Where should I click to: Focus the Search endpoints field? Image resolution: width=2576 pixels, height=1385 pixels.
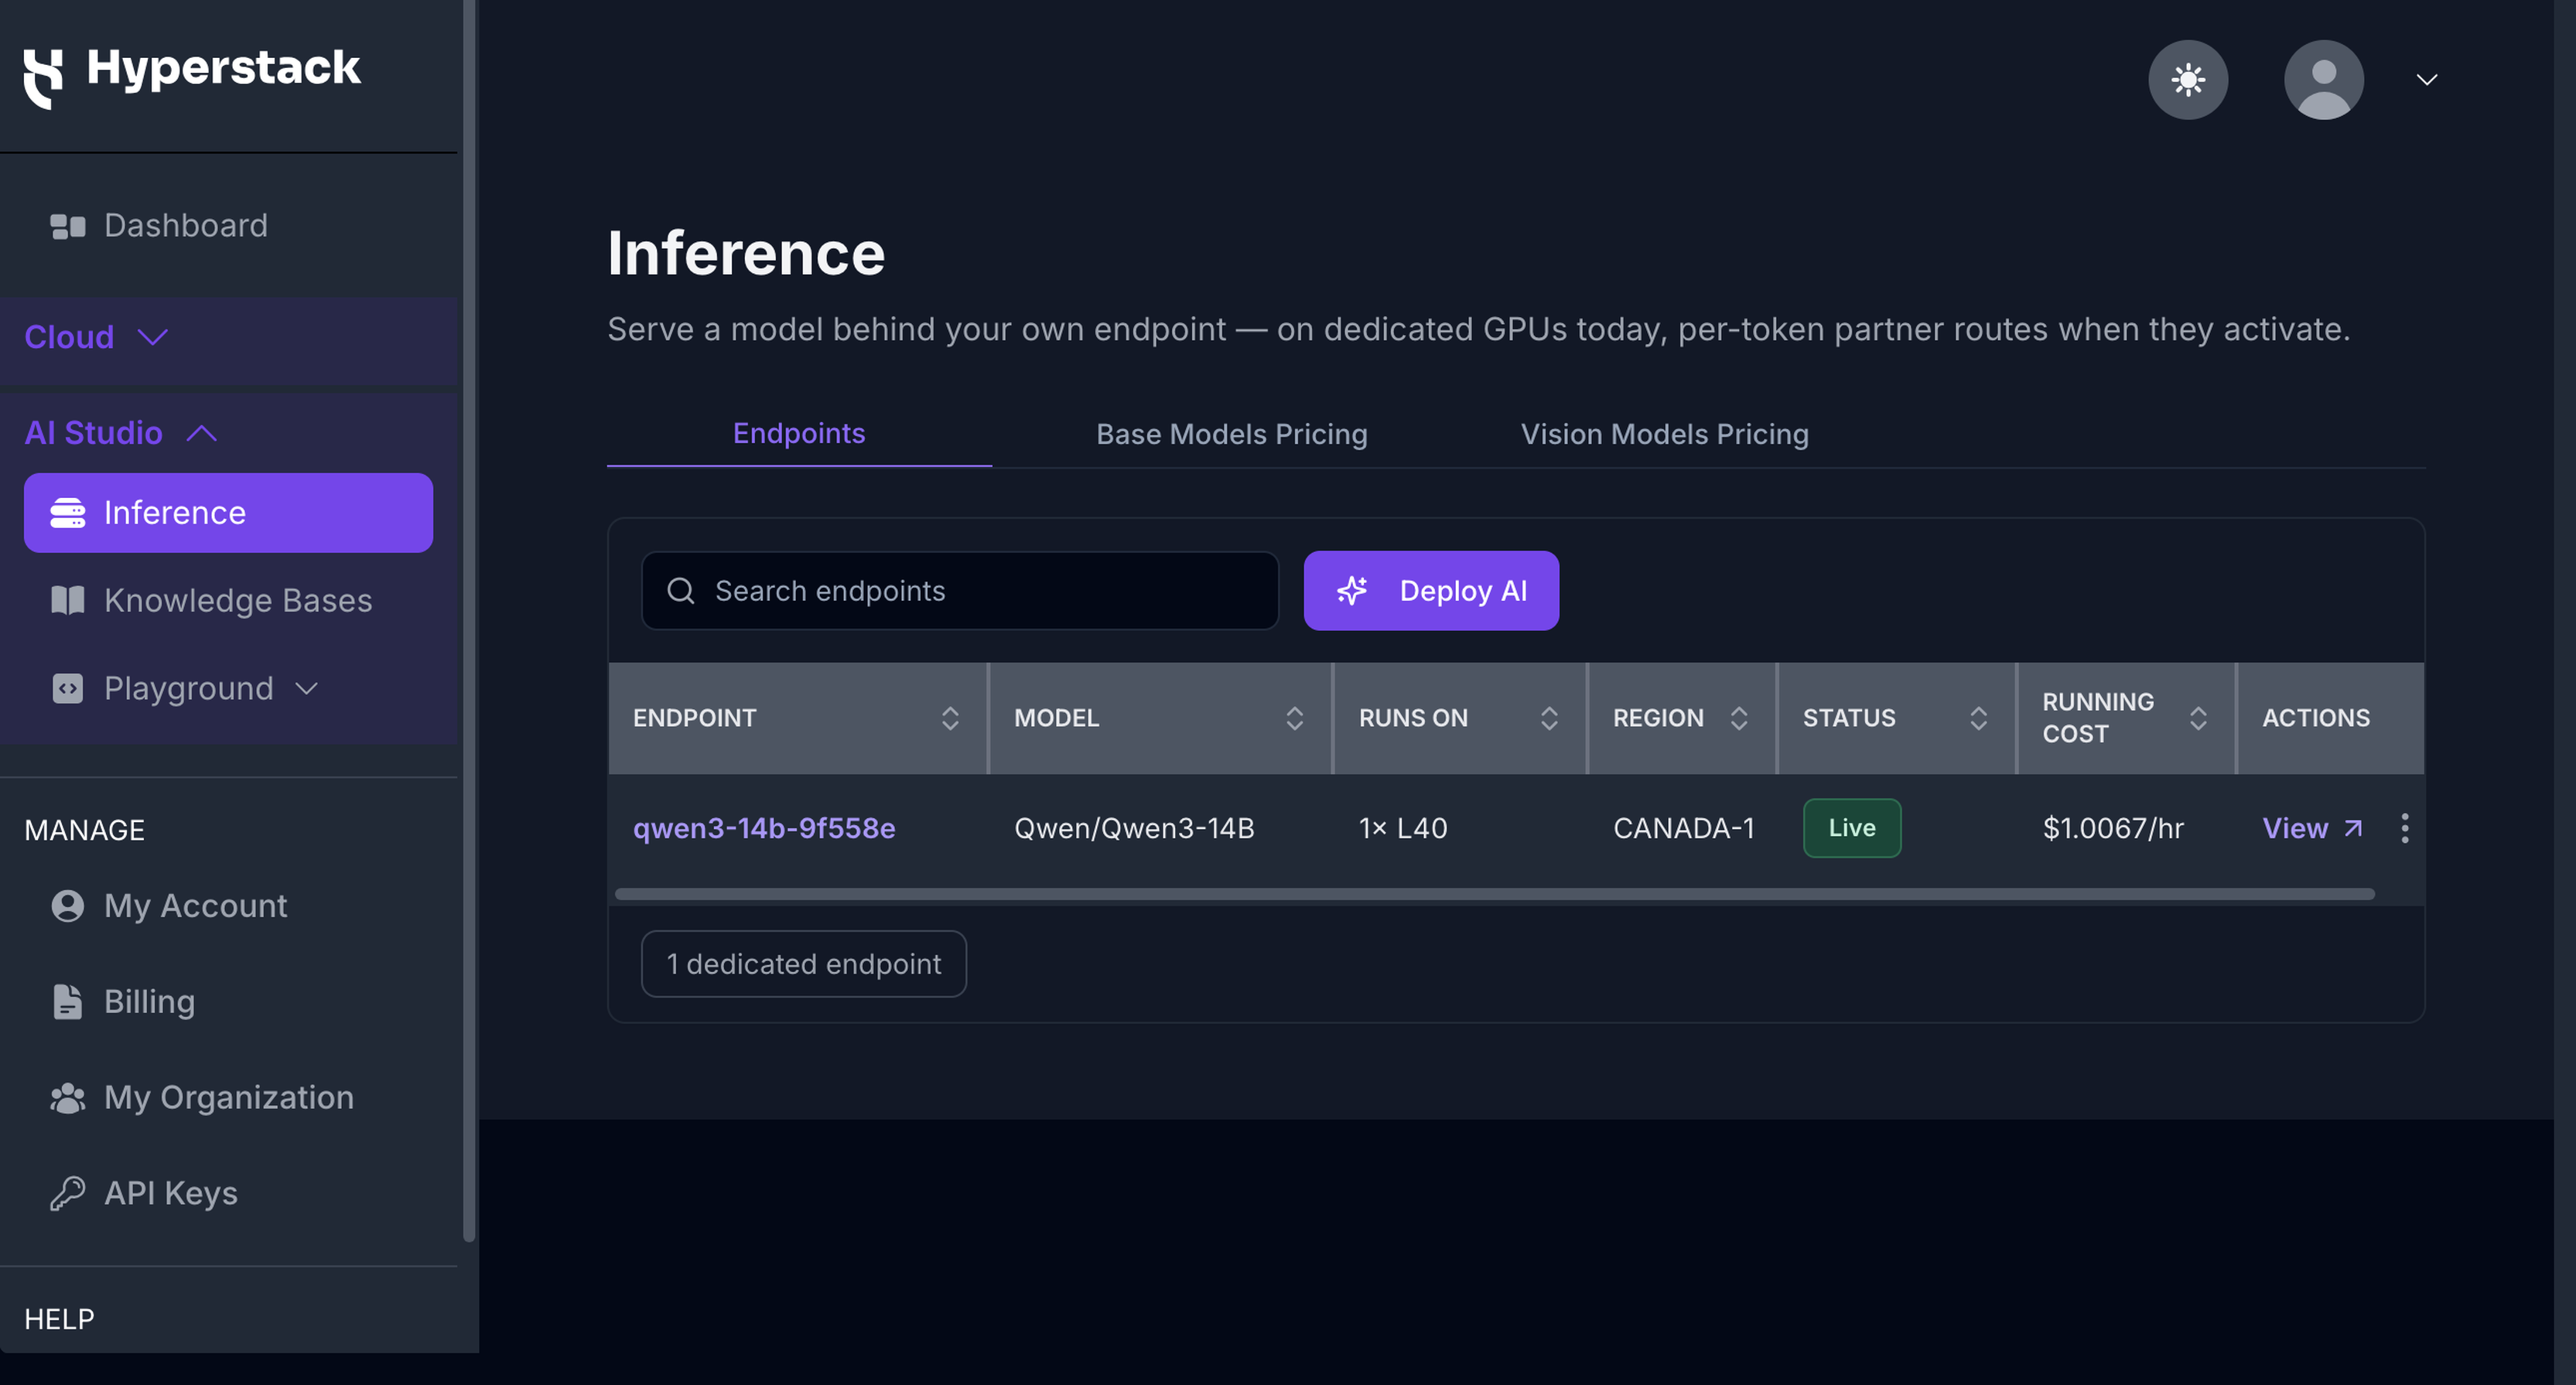[960, 591]
